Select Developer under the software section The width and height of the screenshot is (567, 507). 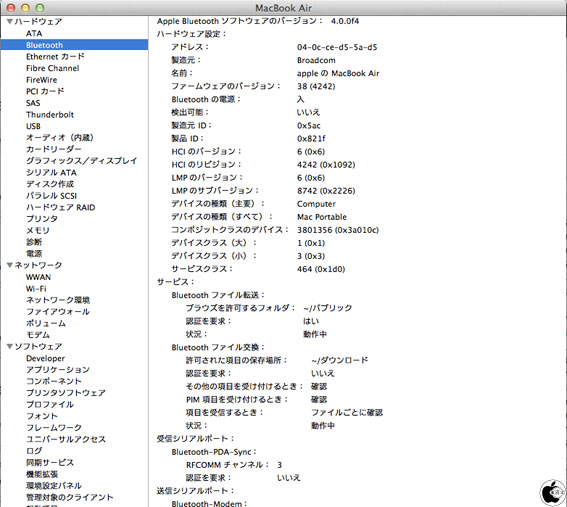[45, 358]
